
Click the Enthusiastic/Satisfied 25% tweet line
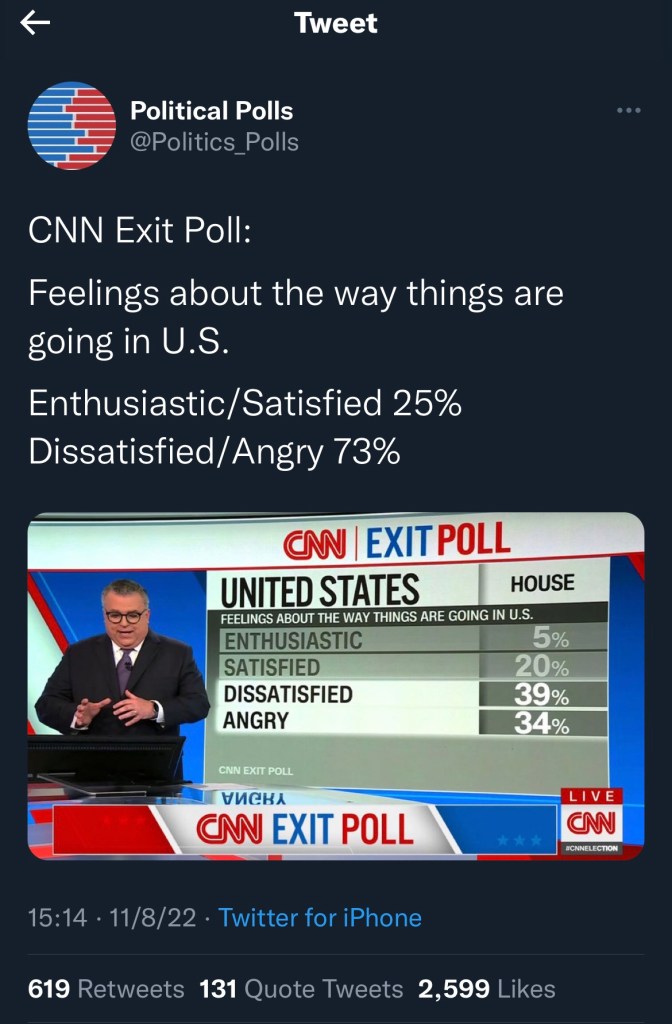(x=245, y=404)
